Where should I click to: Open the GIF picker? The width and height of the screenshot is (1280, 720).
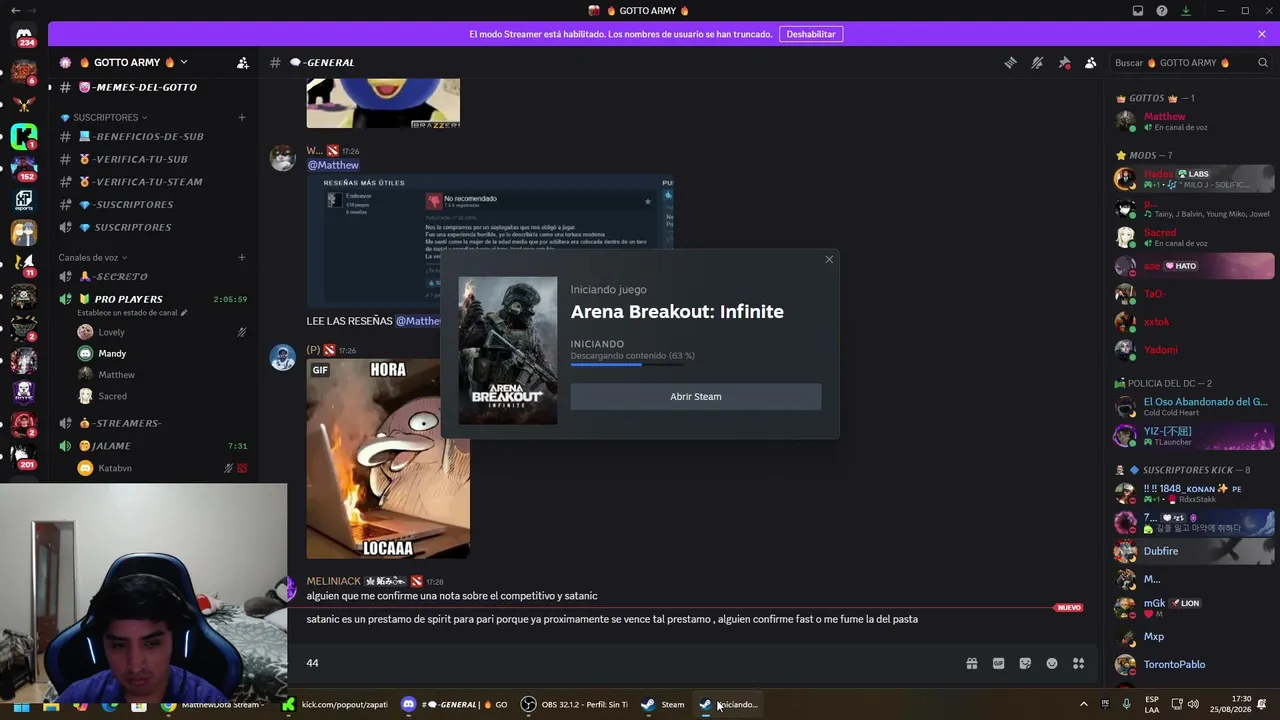pos(998,663)
